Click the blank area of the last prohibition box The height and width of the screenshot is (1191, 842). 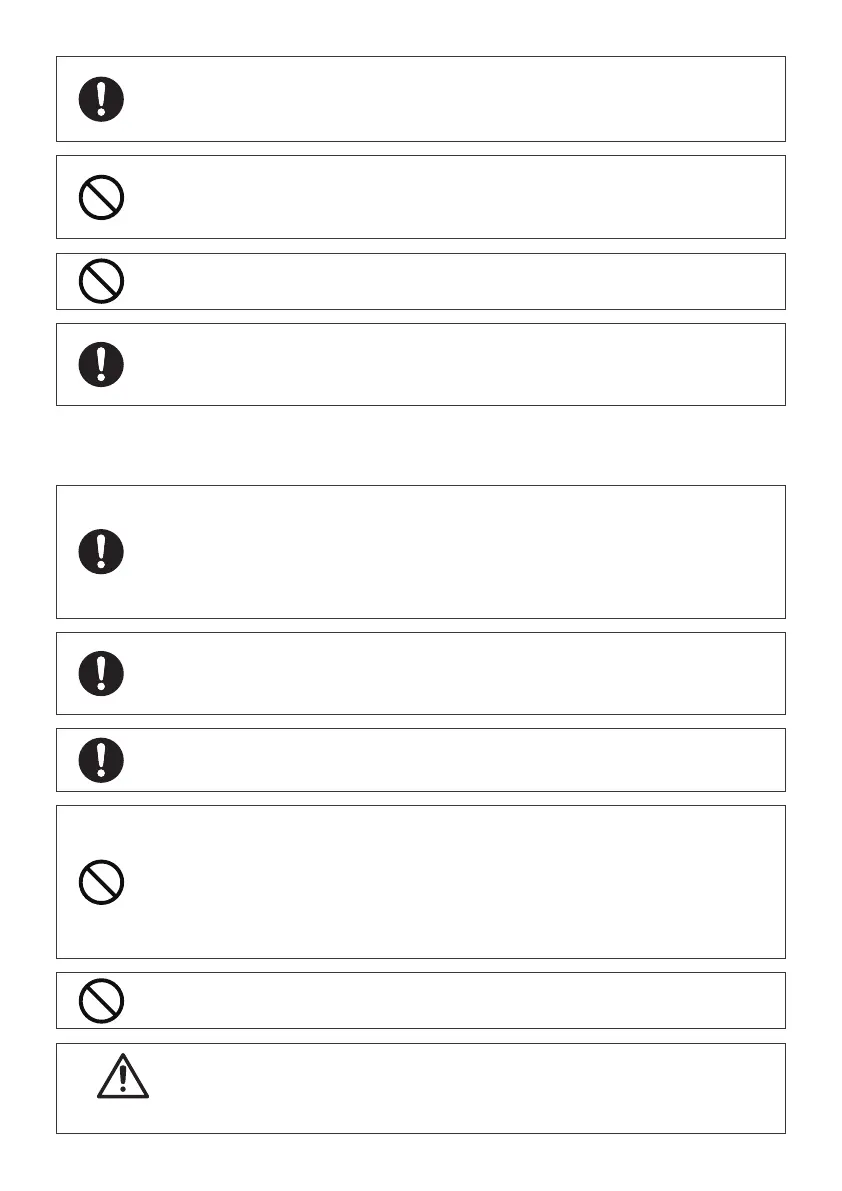pos(450,1000)
